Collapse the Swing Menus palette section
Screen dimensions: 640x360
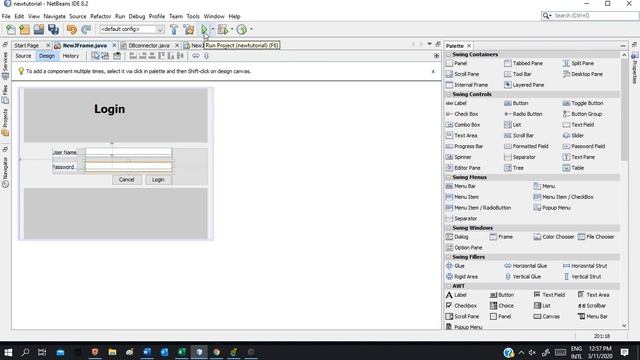(x=449, y=177)
